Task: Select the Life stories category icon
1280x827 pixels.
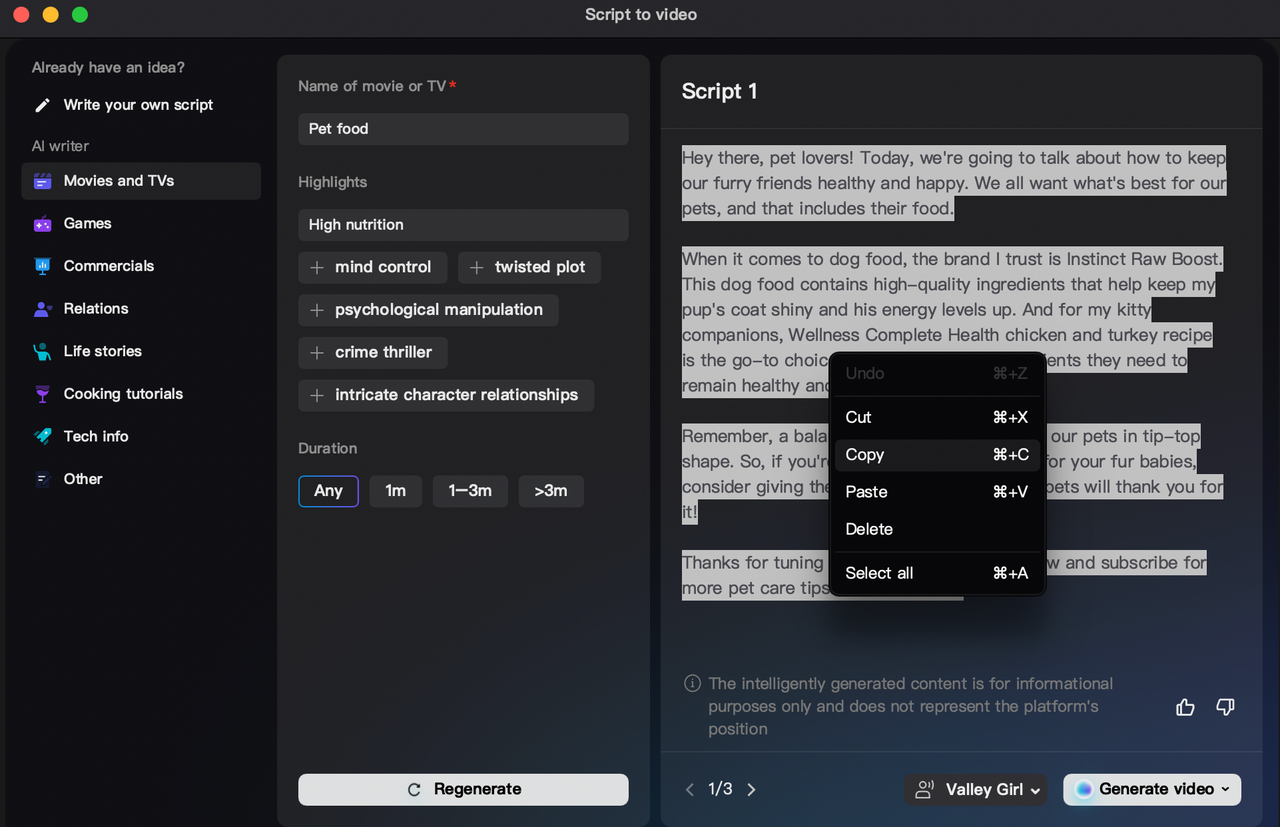Action: [41, 351]
